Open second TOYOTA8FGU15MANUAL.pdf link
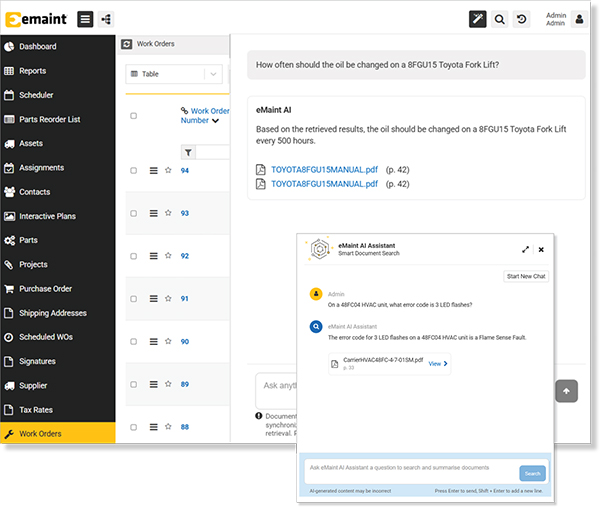600x507 pixels. [324, 184]
